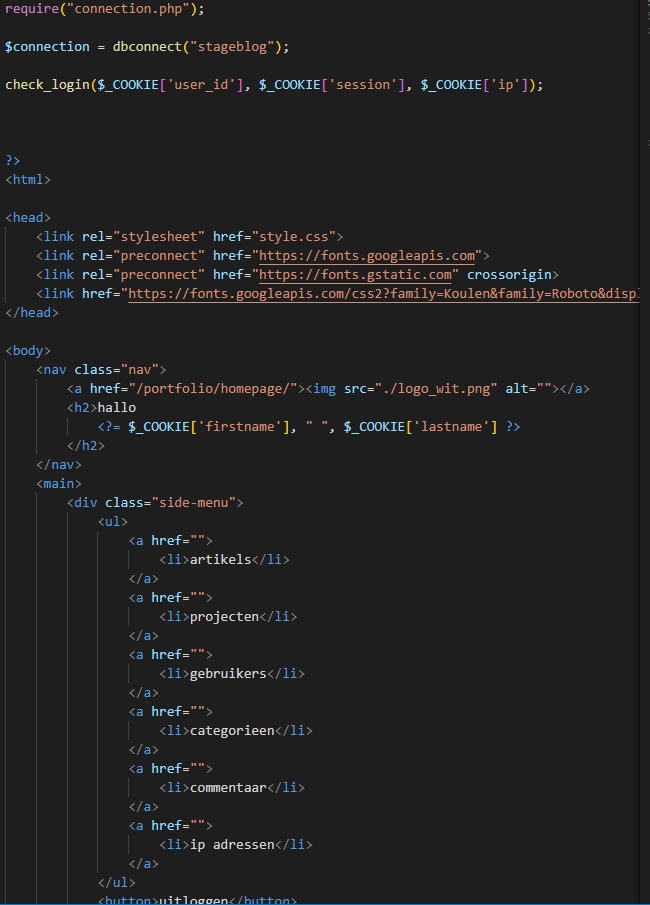Click the PHP closing tag ?>
The width and height of the screenshot is (650, 905).
point(13,161)
